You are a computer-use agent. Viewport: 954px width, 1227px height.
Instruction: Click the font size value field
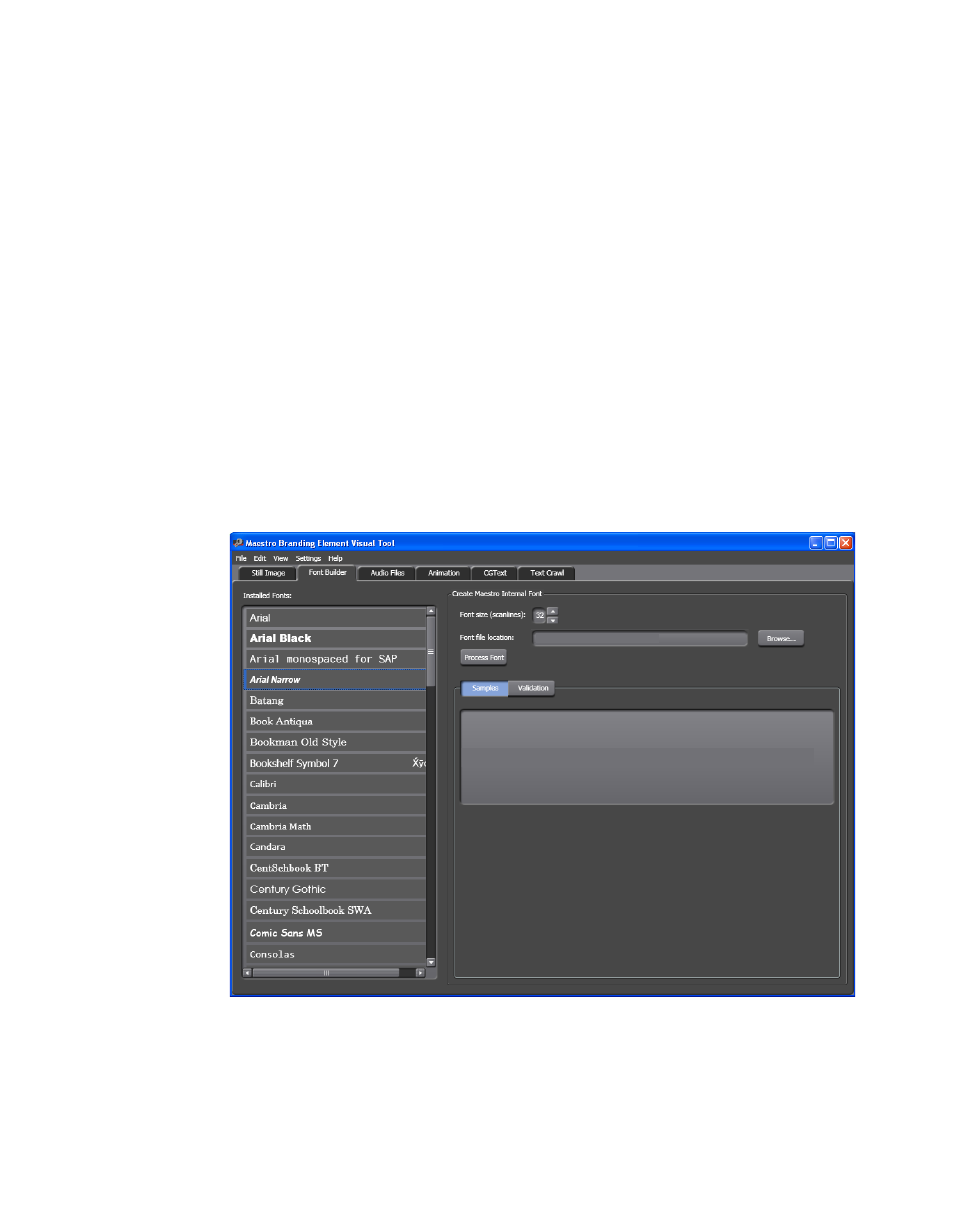coord(540,616)
